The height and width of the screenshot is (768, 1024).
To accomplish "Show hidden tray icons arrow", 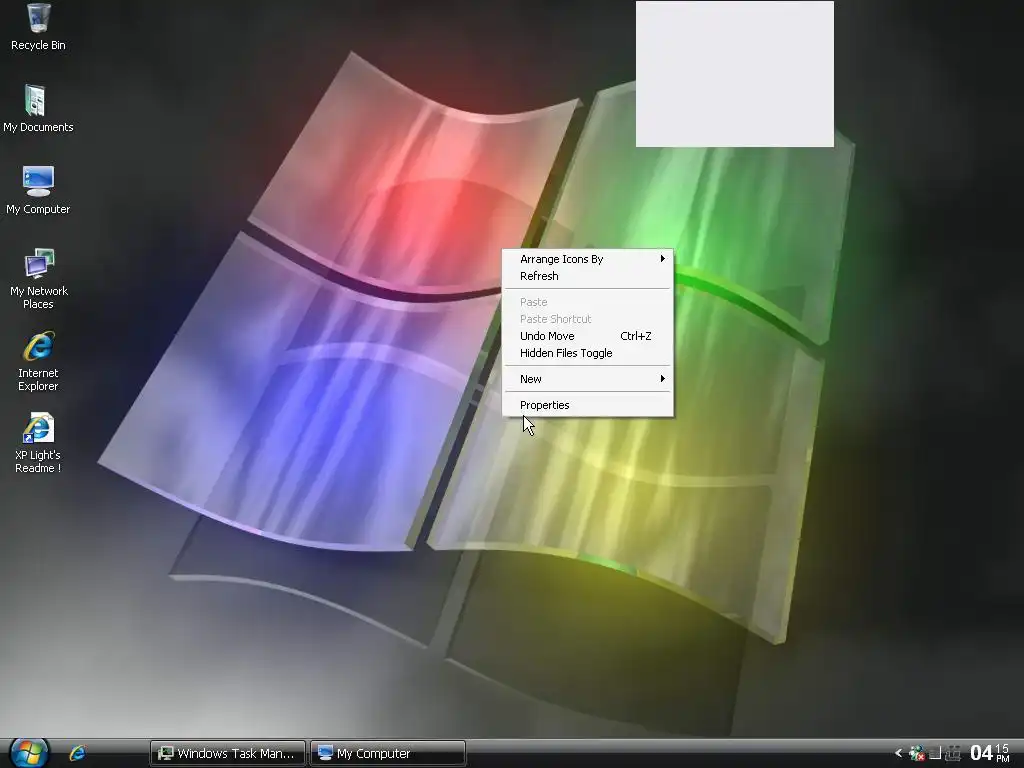I will (x=899, y=753).
